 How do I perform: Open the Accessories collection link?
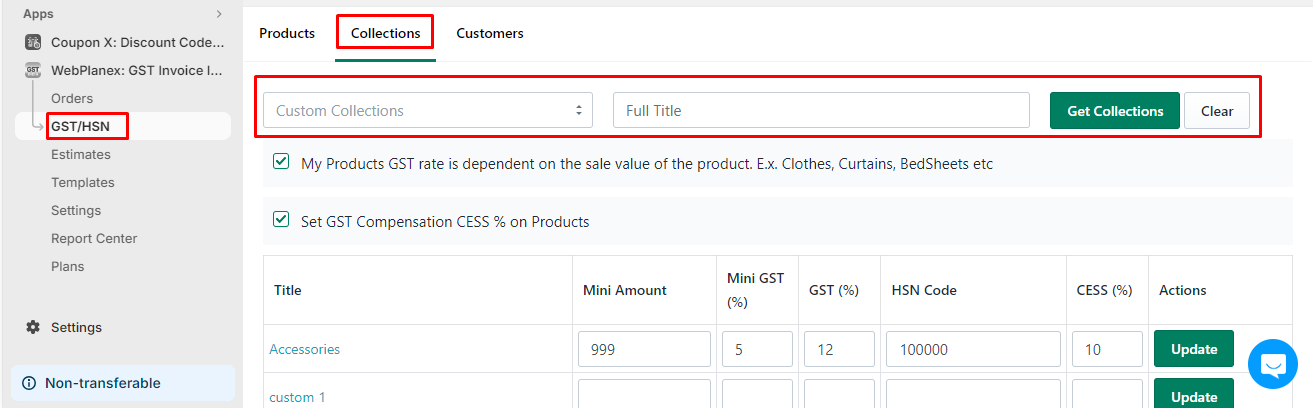305,349
